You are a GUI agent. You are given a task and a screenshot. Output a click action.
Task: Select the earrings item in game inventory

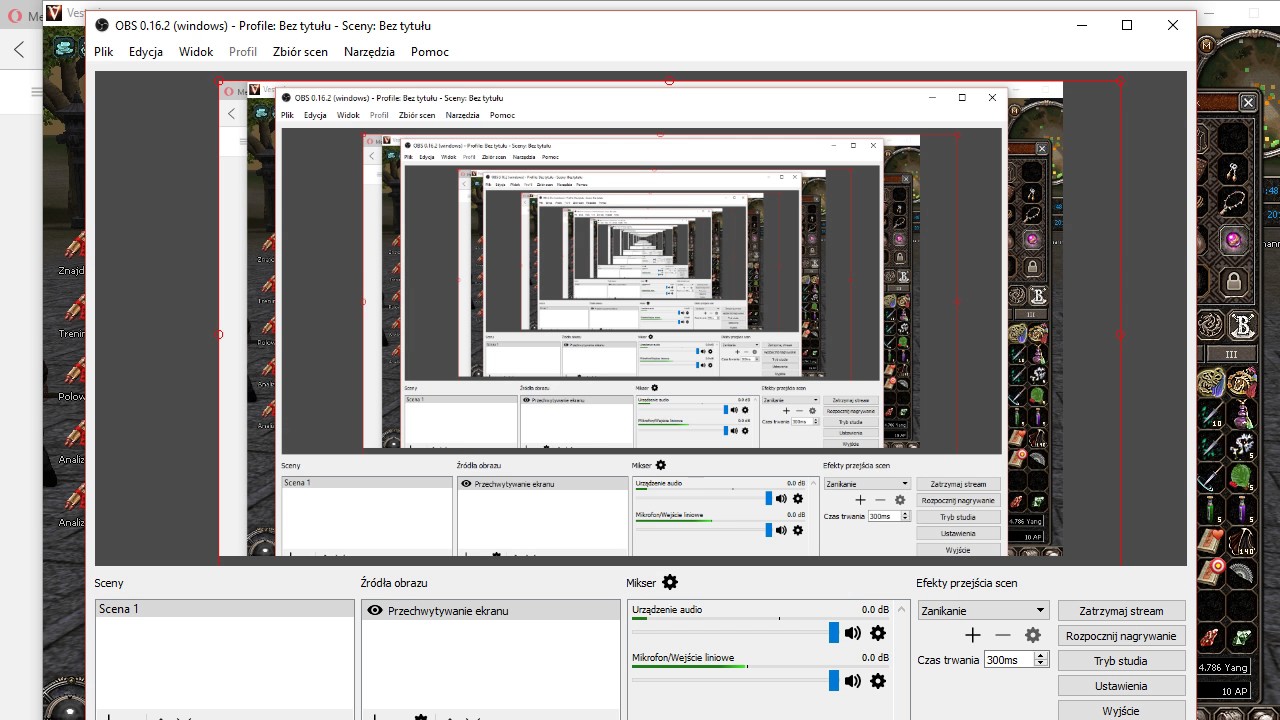1234,171
